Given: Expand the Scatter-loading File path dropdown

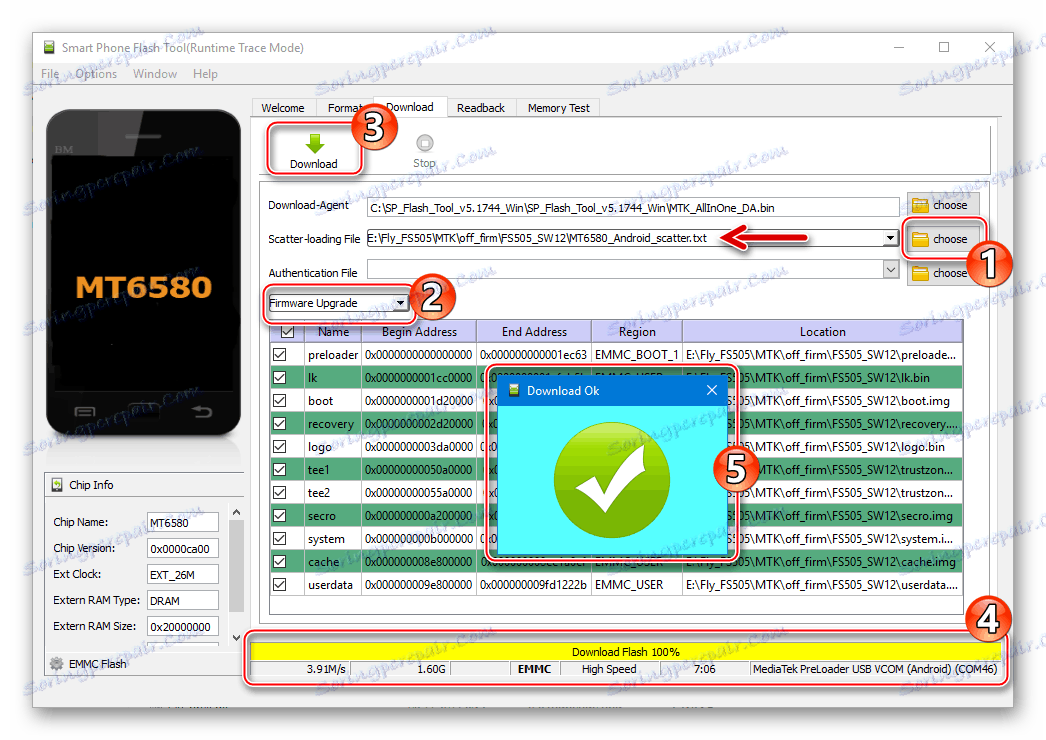Looking at the screenshot, I should [x=891, y=238].
